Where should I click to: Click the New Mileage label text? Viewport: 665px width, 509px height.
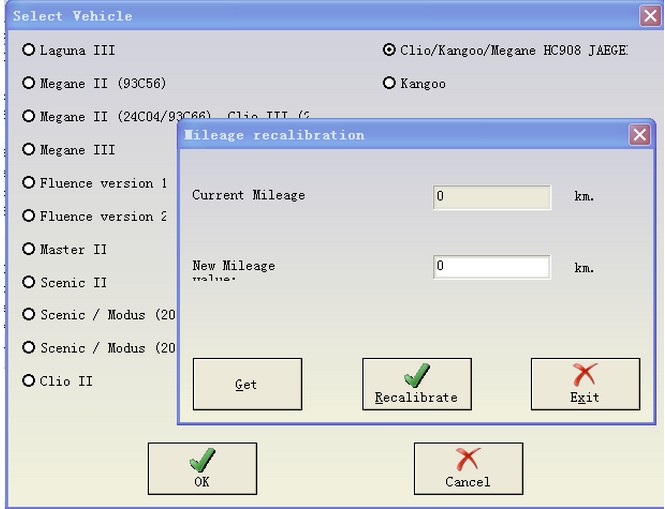[234, 266]
